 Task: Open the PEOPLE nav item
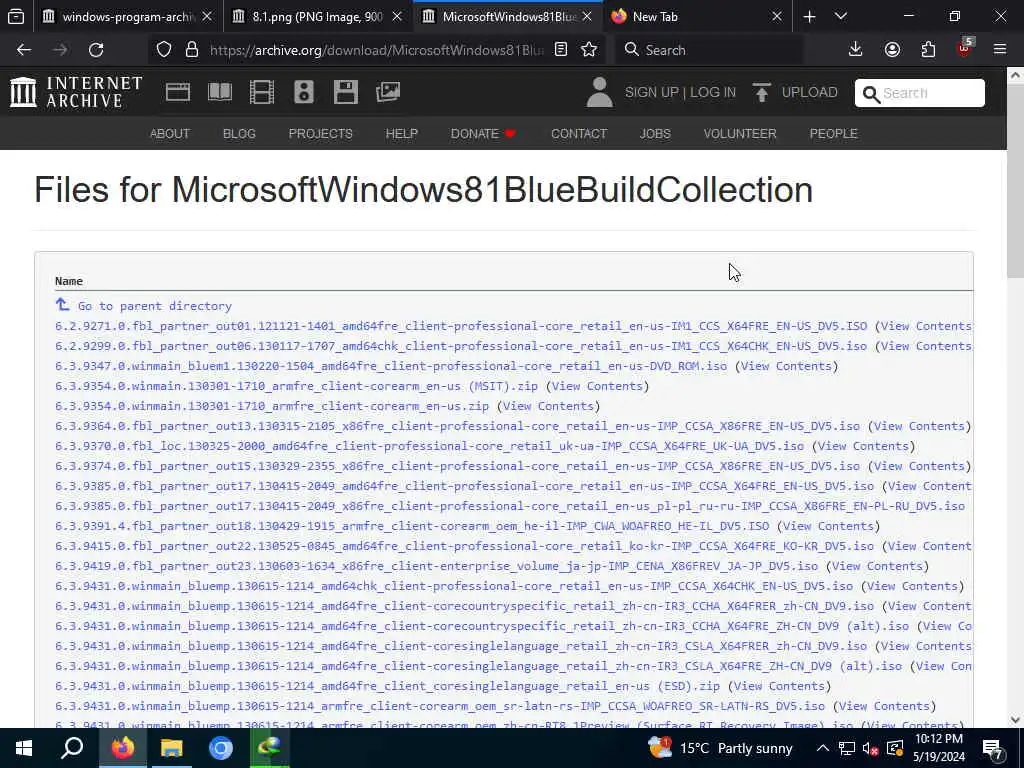[833, 134]
